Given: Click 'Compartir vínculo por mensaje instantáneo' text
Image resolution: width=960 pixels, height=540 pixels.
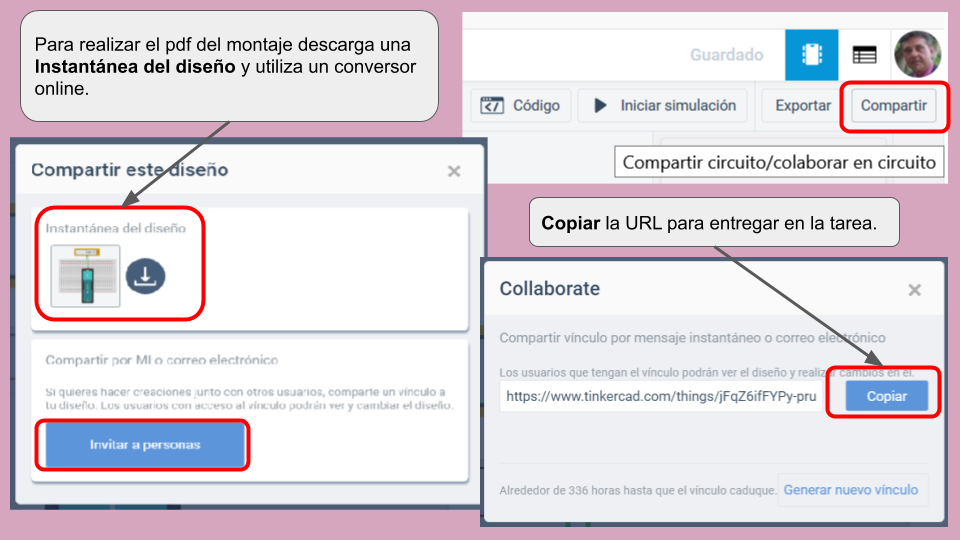Looking at the screenshot, I should coord(692,338).
